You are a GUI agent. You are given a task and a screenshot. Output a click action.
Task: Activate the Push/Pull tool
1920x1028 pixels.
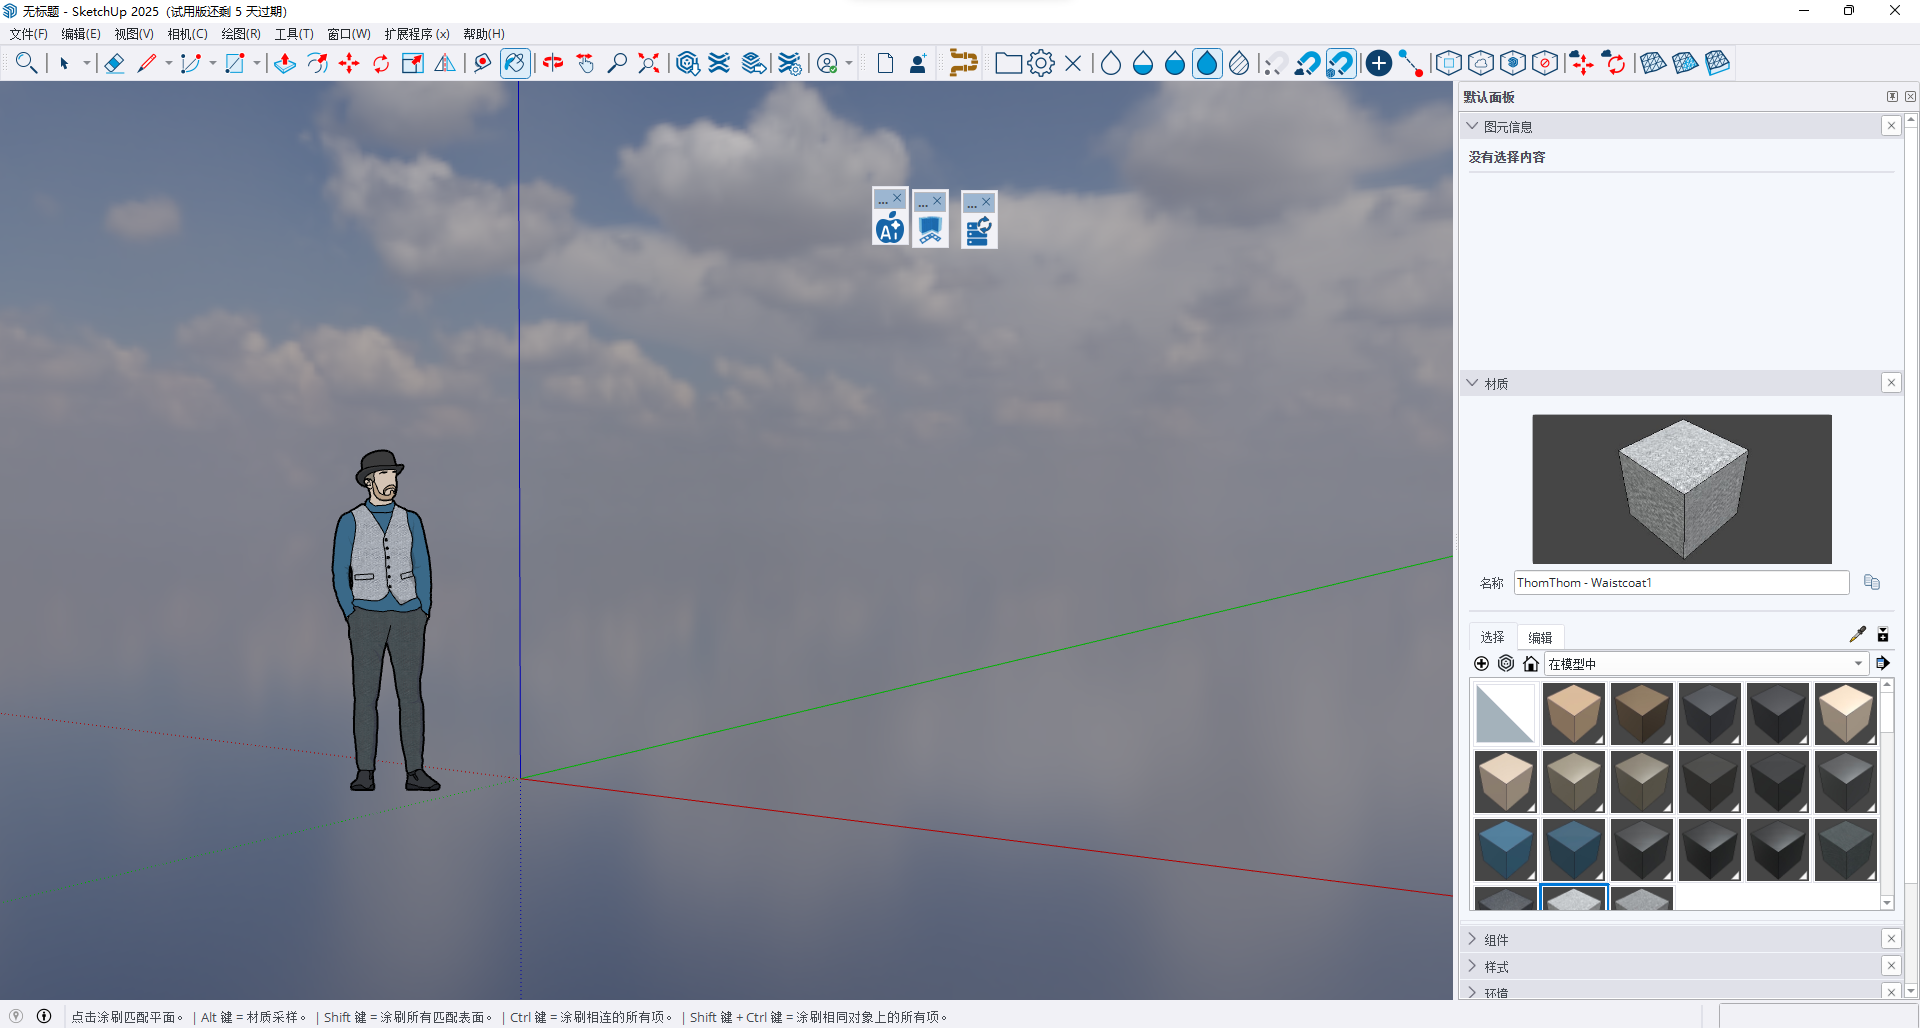285,64
